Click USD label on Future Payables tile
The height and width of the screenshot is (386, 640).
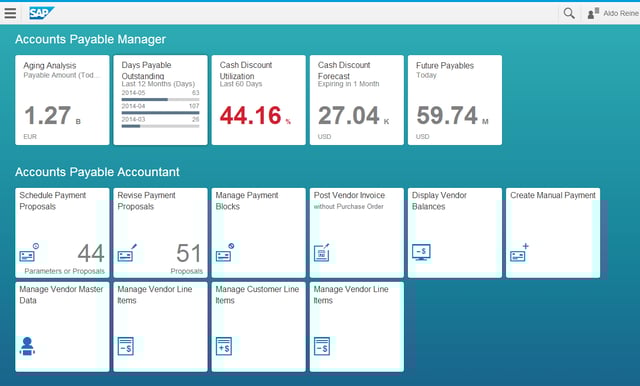coord(422,137)
